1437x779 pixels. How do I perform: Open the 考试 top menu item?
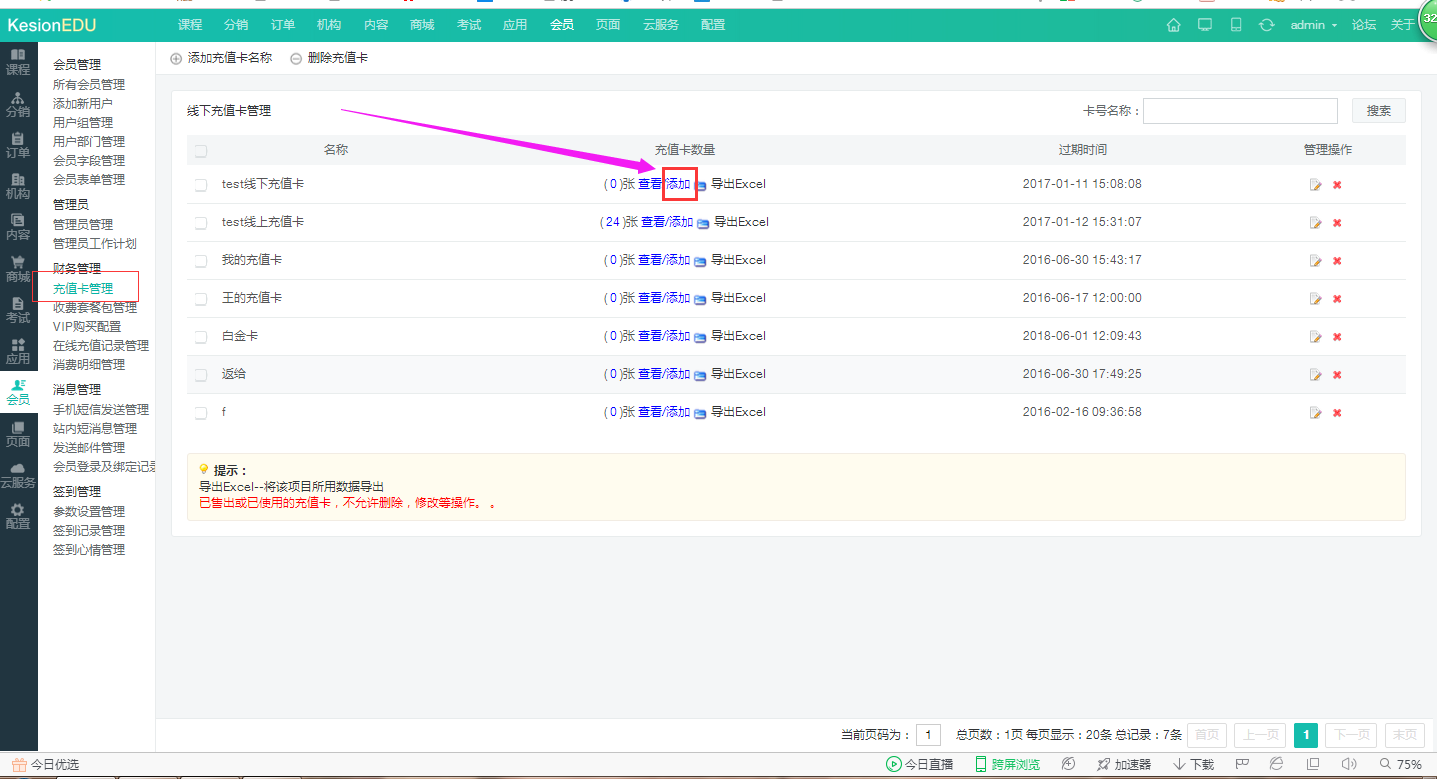(469, 25)
